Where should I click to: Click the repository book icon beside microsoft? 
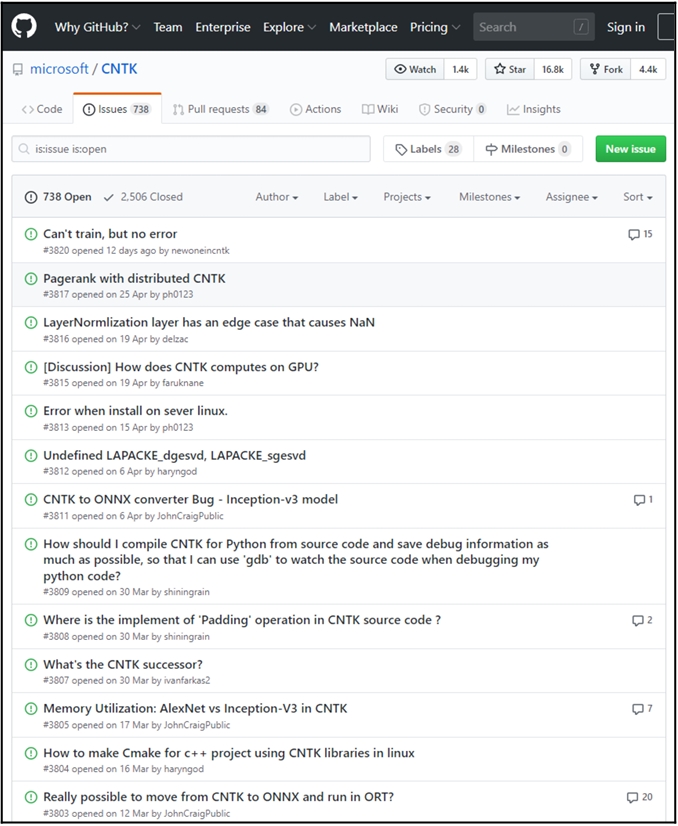click(x=18, y=70)
